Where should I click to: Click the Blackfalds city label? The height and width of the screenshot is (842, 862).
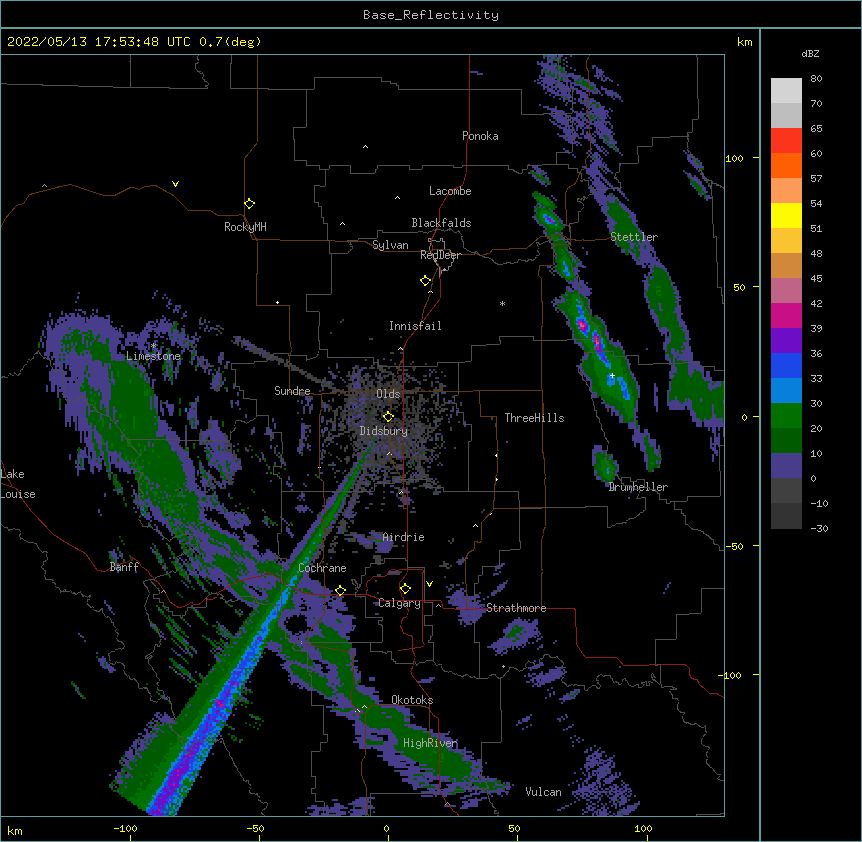pos(441,223)
